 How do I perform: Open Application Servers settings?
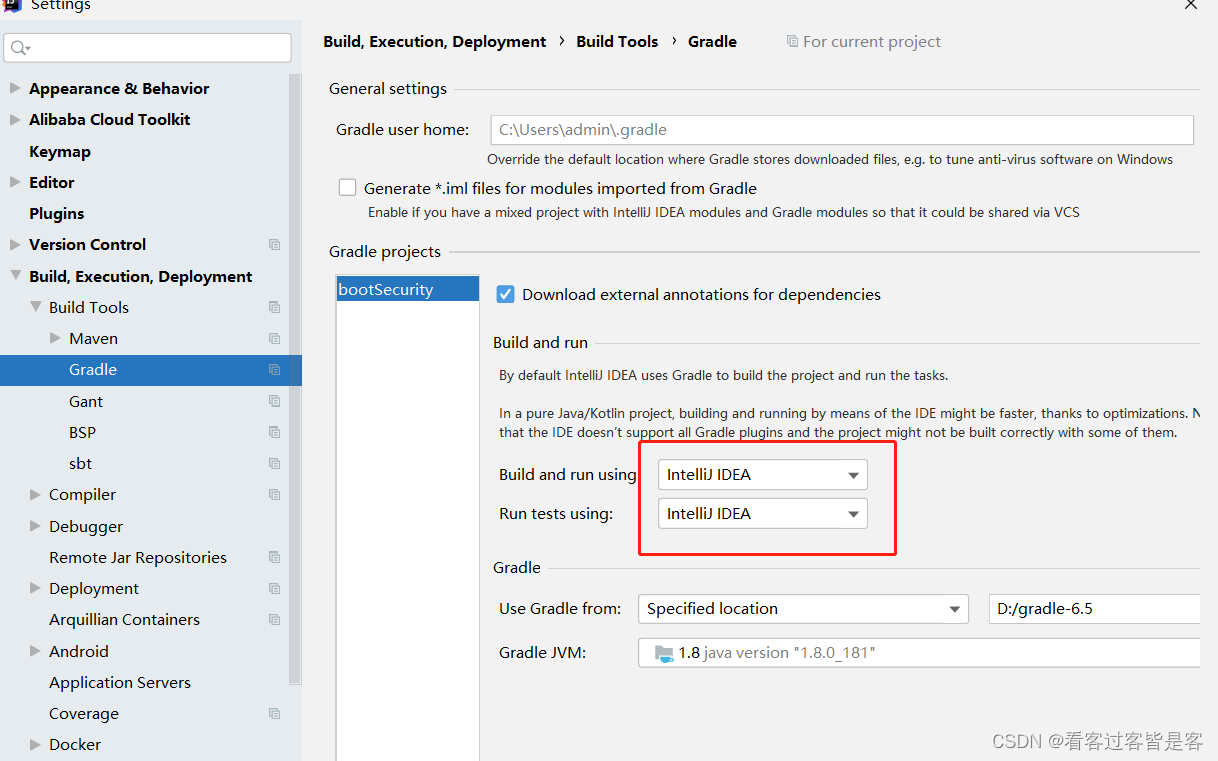point(120,682)
